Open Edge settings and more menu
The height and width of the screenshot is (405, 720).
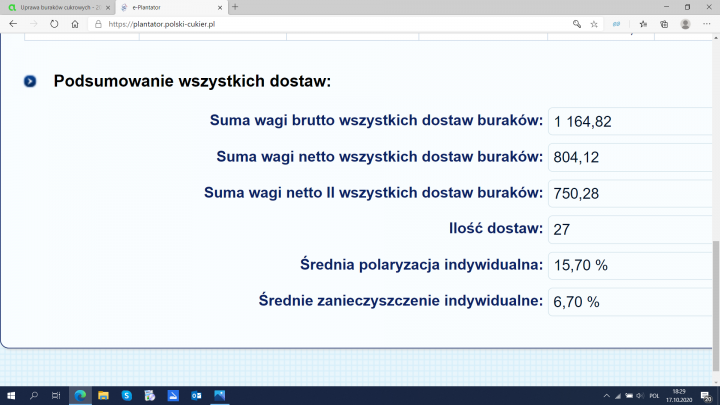pyautogui.click(x=707, y=24)
